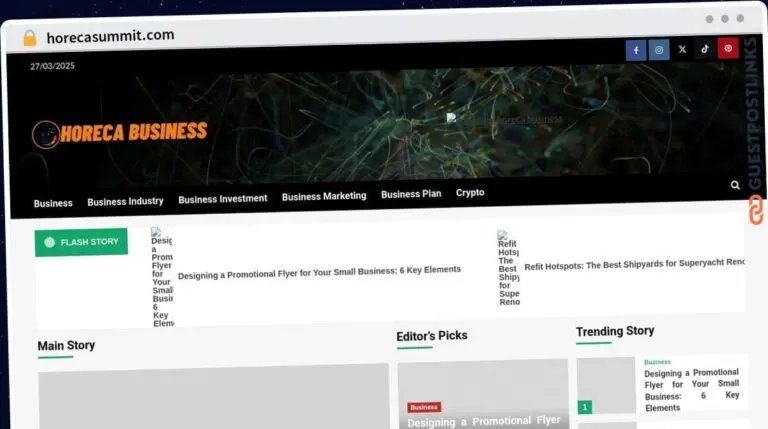Open the Crypto menu item

tap(470, 192)
